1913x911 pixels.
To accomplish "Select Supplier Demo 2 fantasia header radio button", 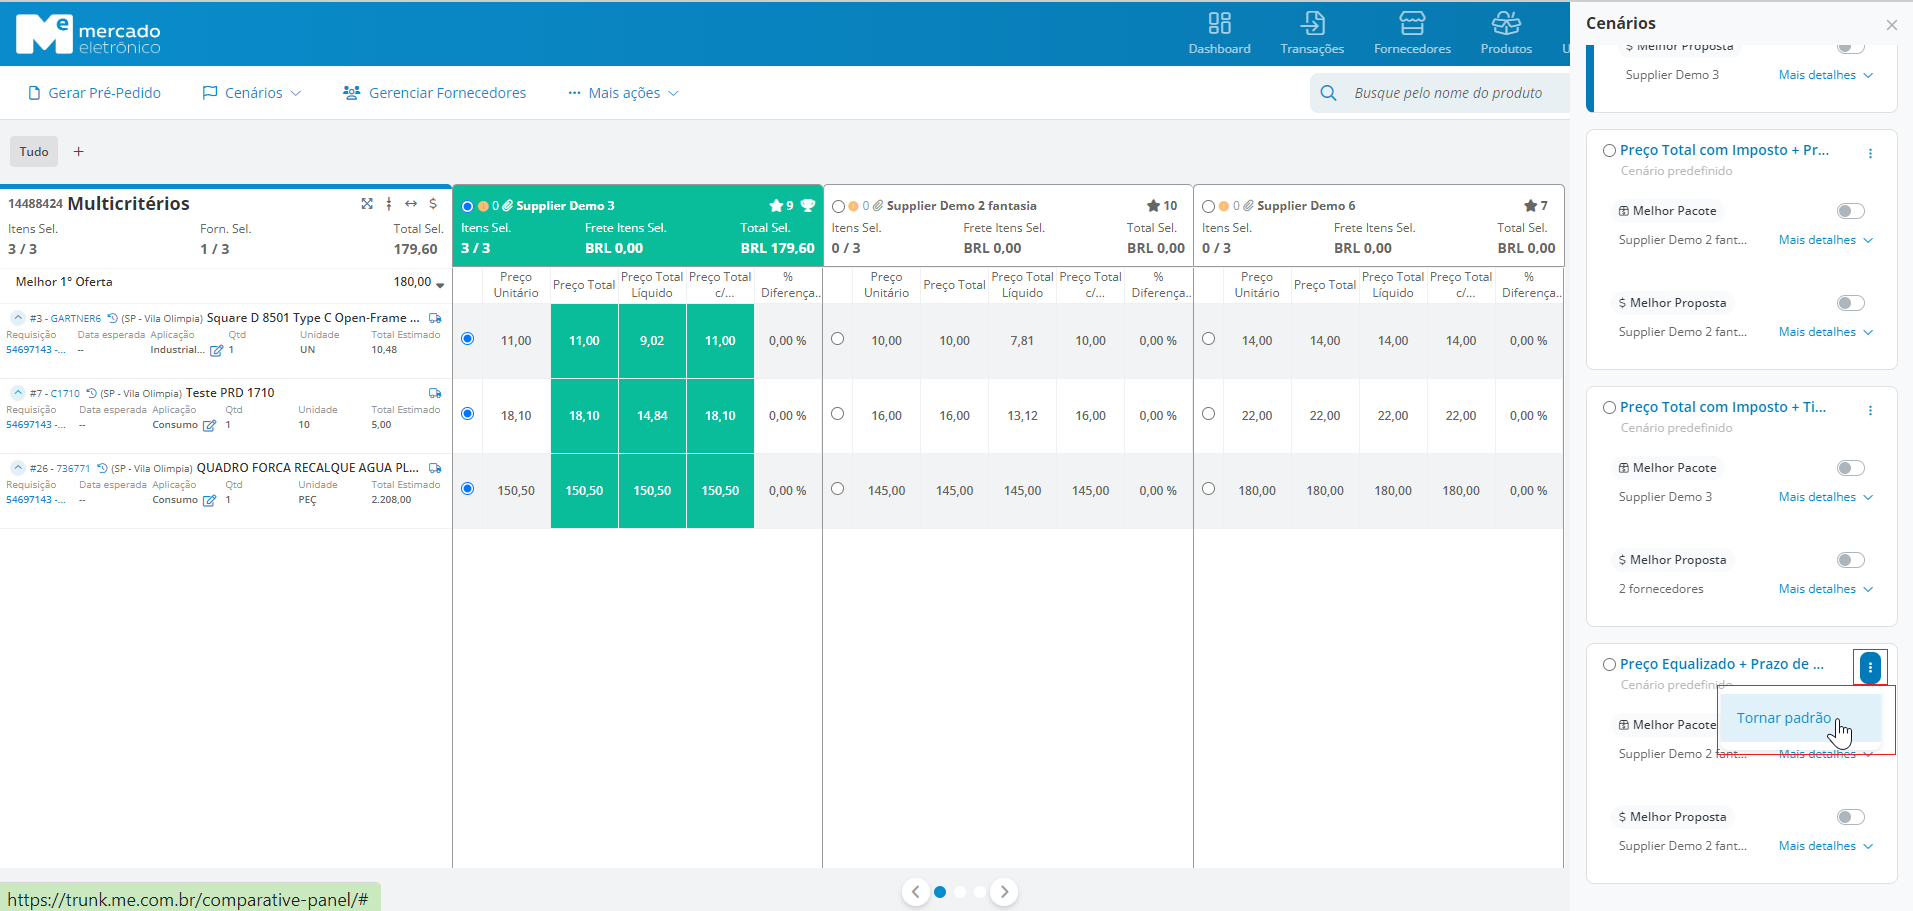I will click(x=838, y=206).
